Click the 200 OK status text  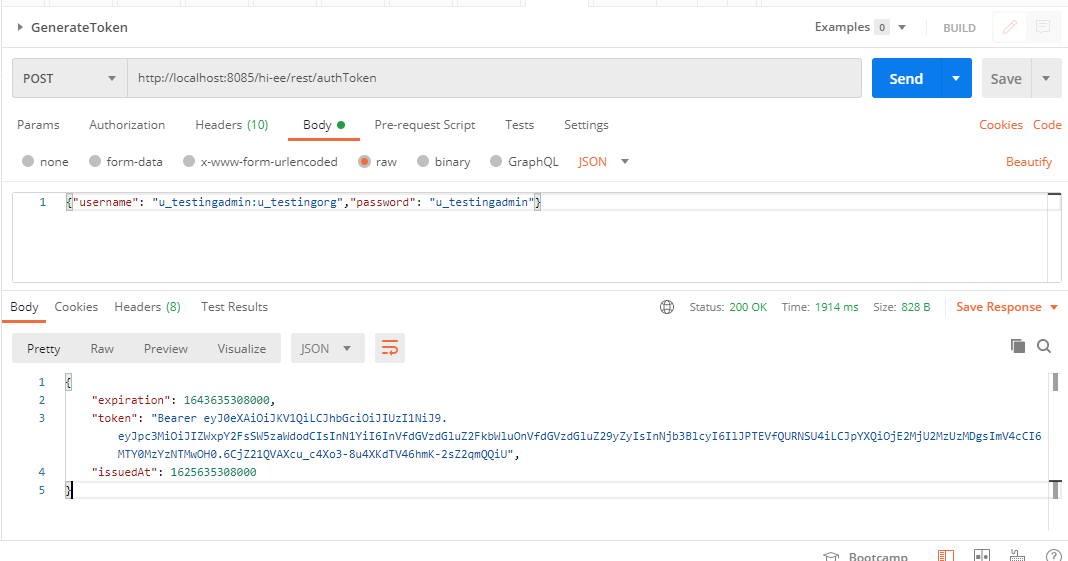click(x=748, y=307)
